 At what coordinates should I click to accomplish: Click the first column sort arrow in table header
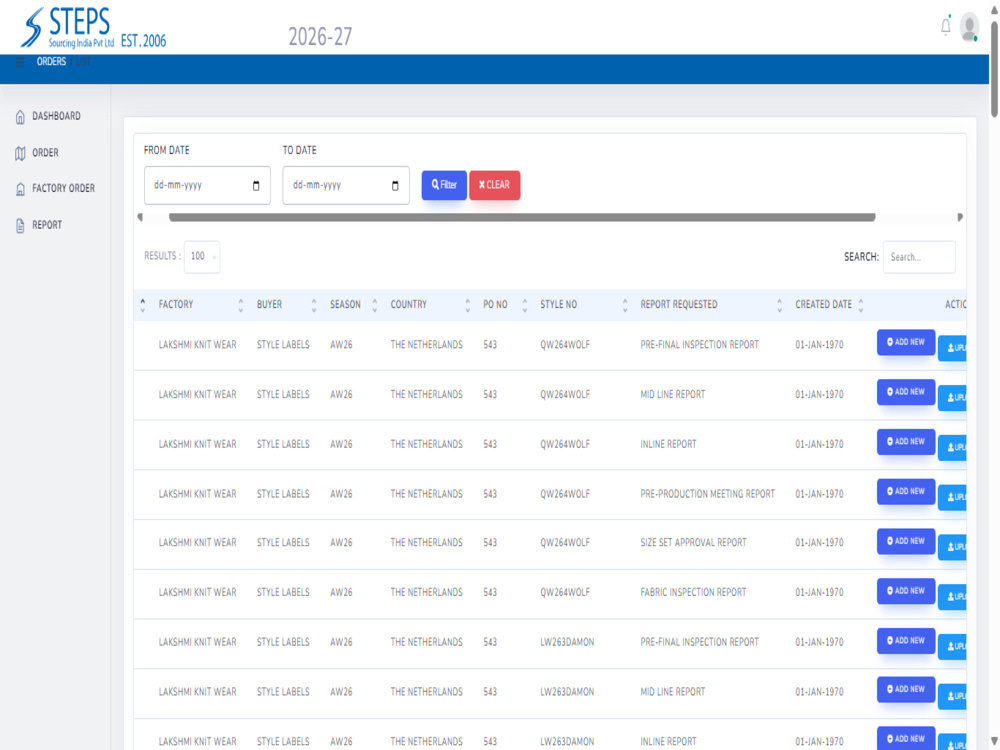coord(143,305)
